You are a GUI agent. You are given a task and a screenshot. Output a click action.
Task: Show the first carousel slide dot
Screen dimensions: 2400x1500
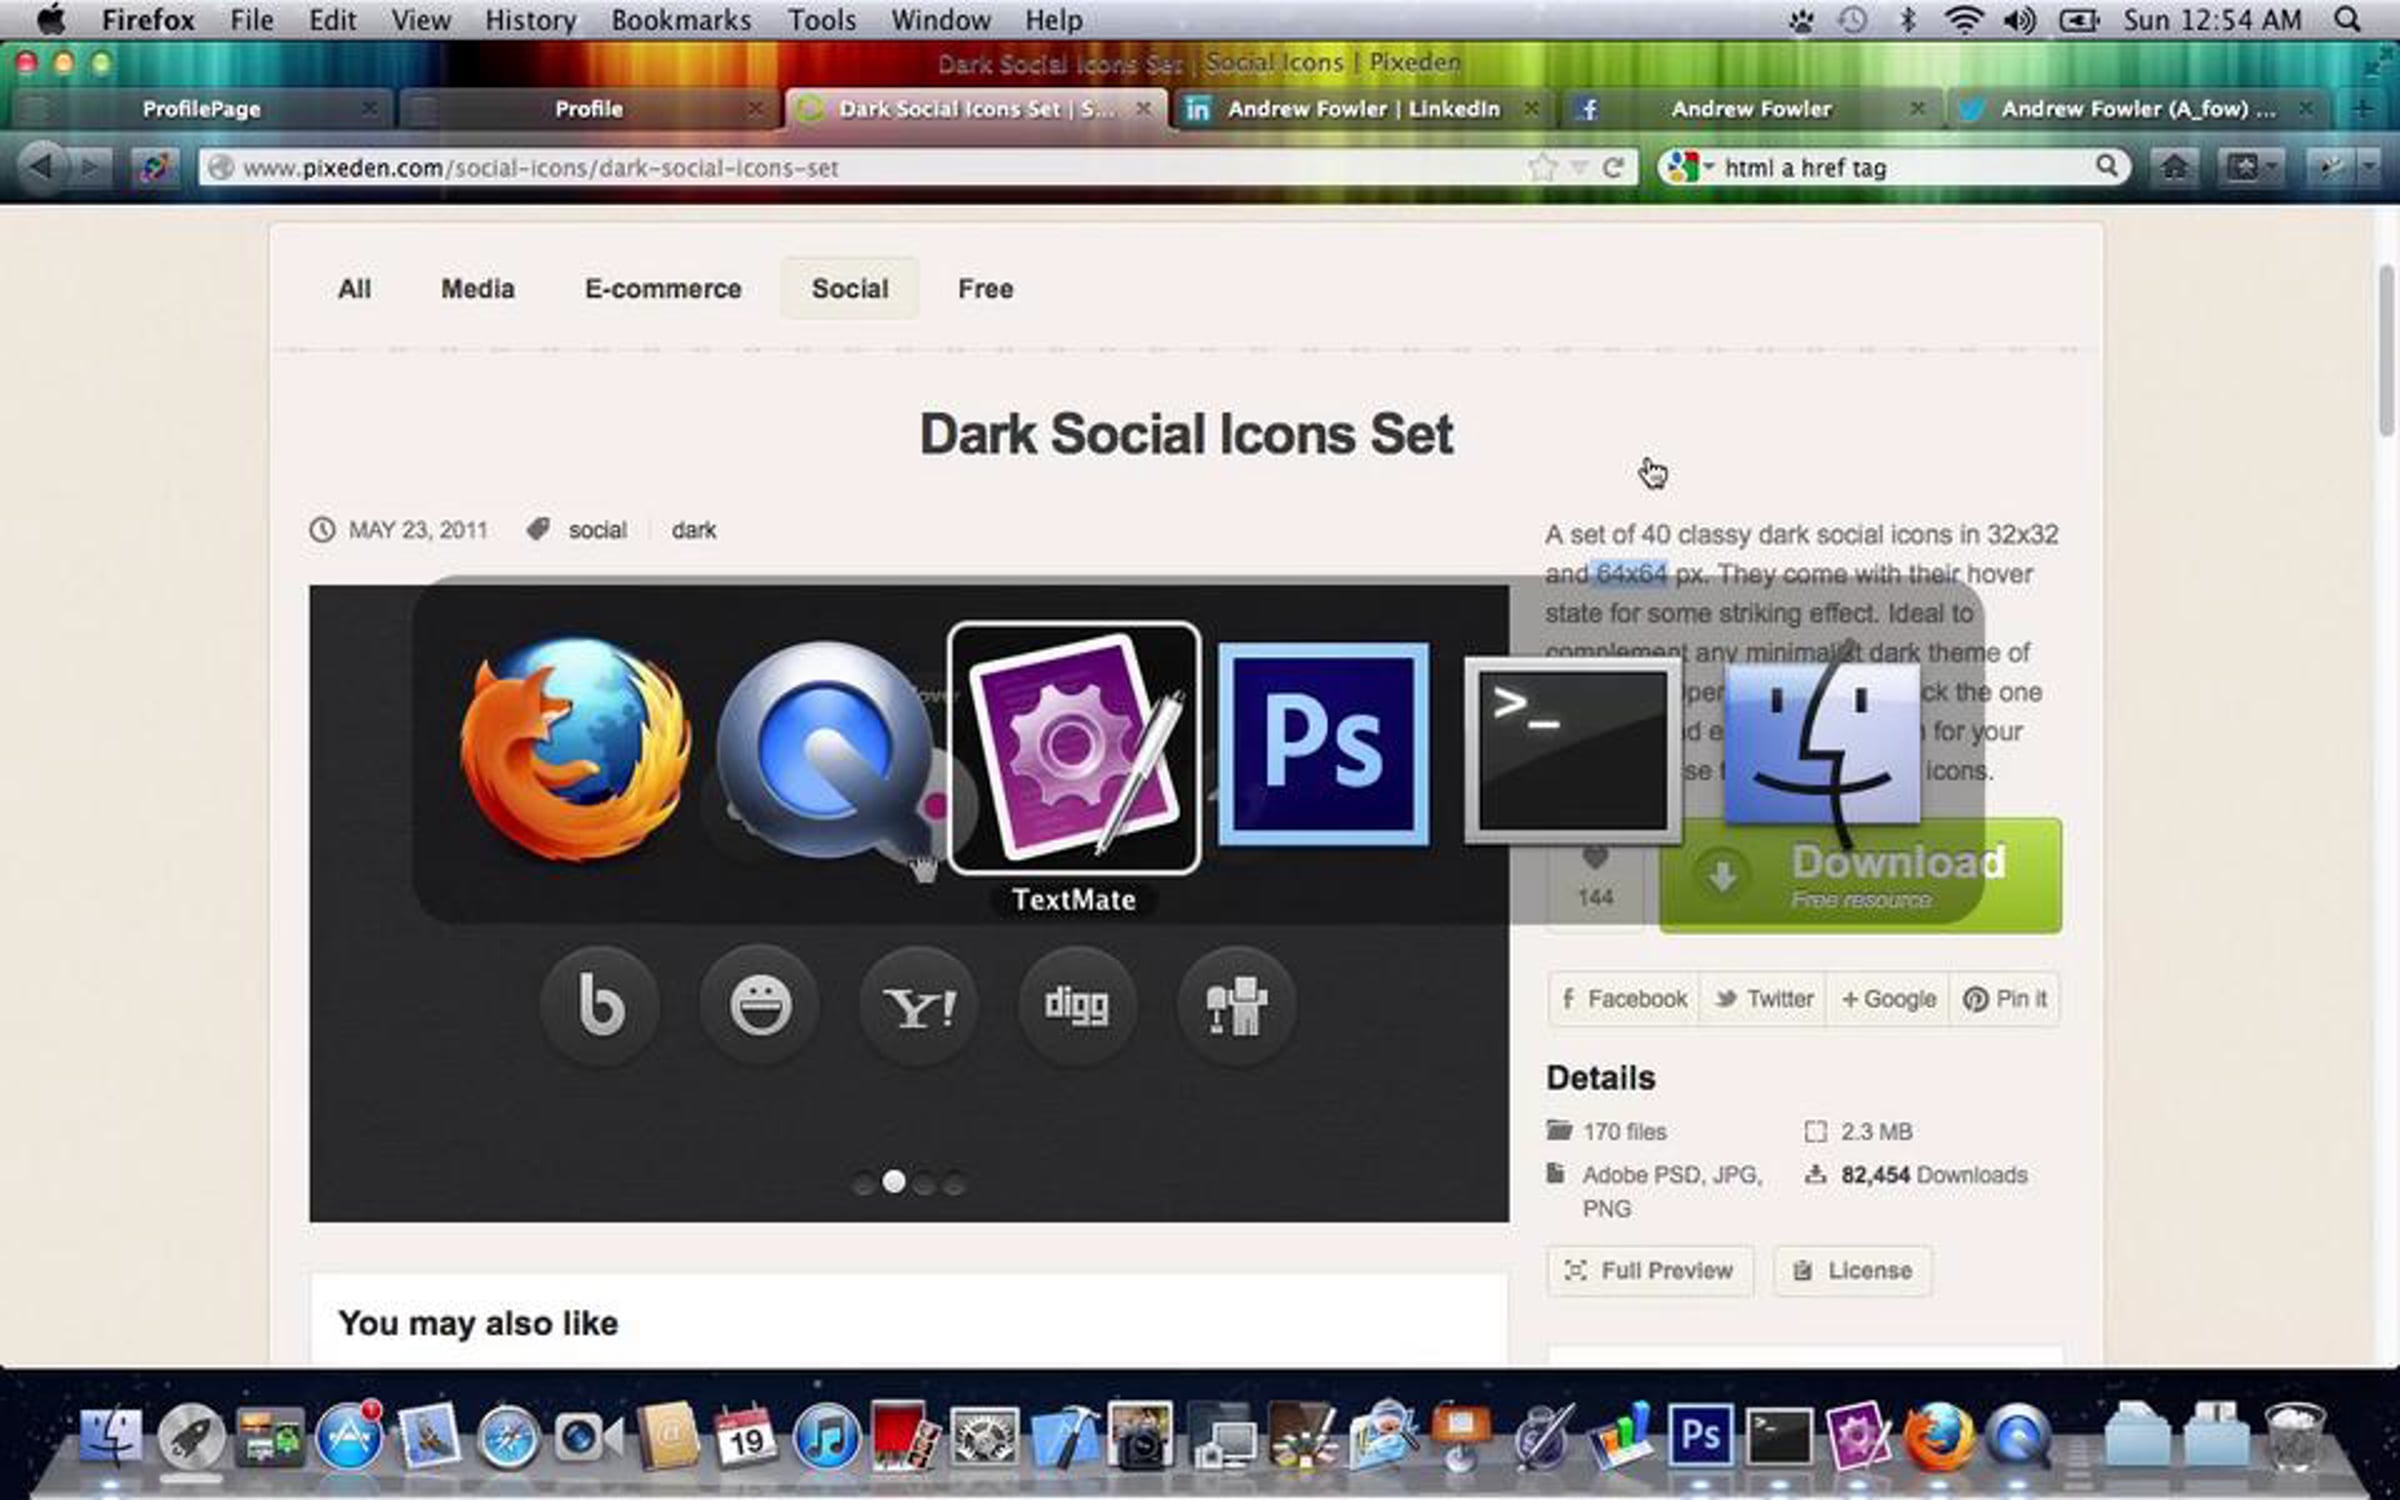coord(863,1184)
